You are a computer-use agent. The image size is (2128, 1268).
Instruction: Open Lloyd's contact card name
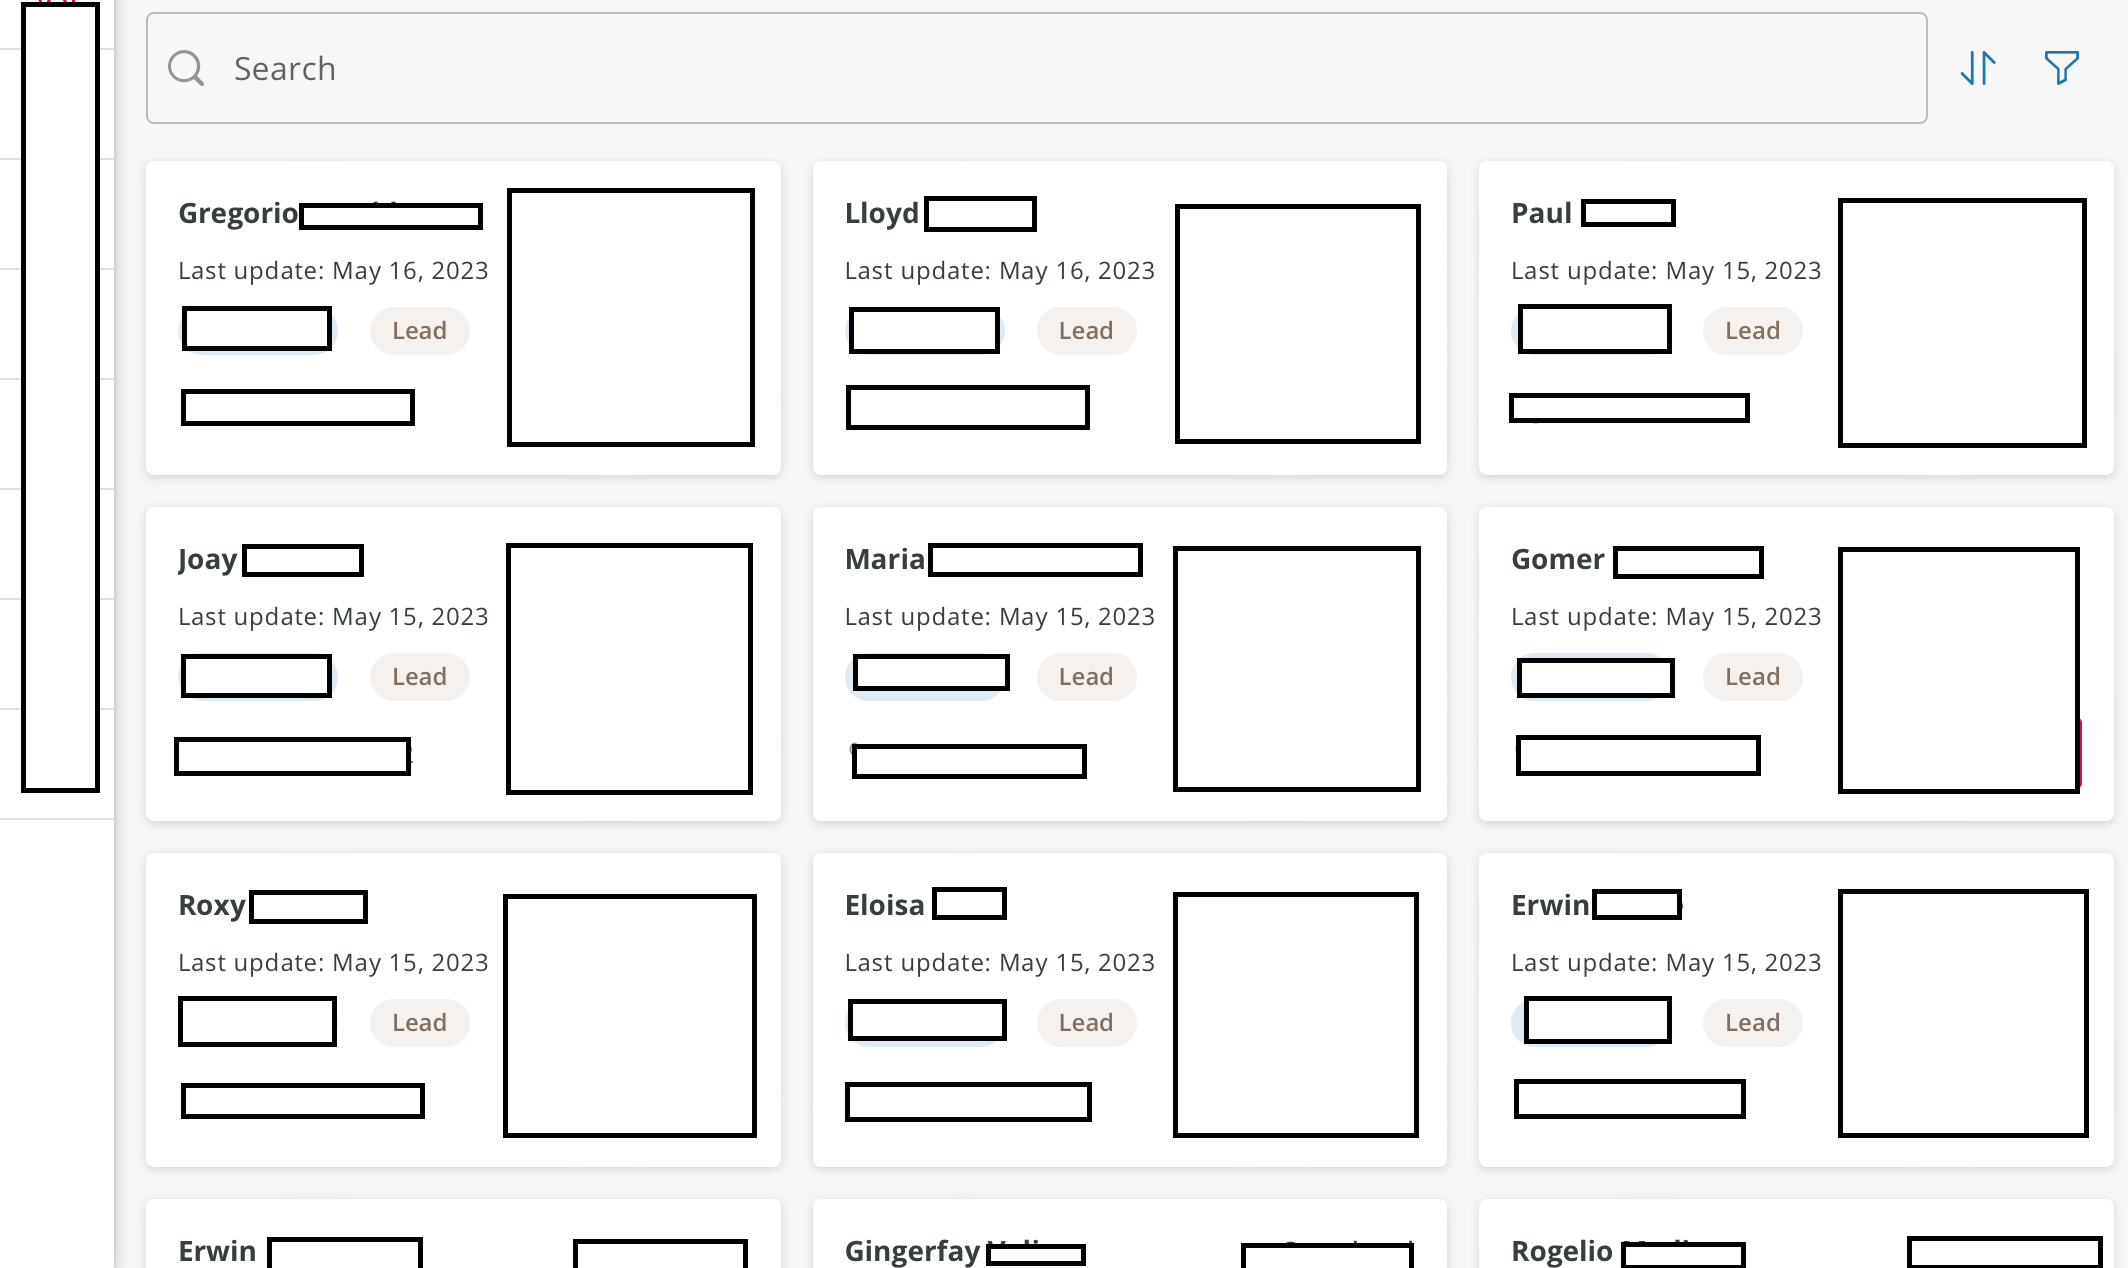tap(881, 213)
